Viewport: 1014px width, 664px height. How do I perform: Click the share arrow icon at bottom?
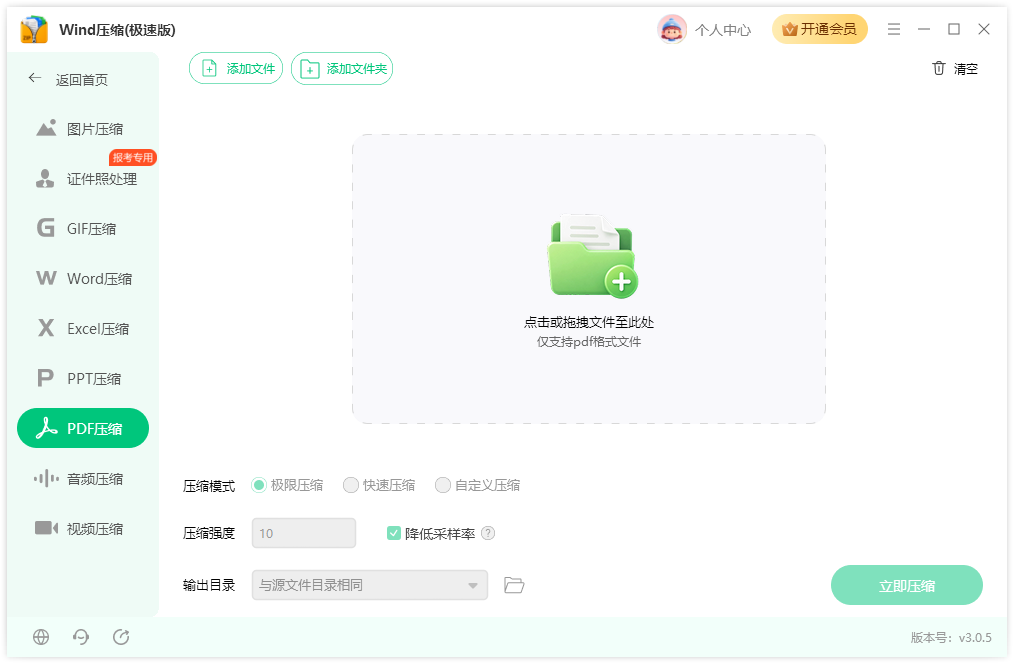[x=121, y=637]
